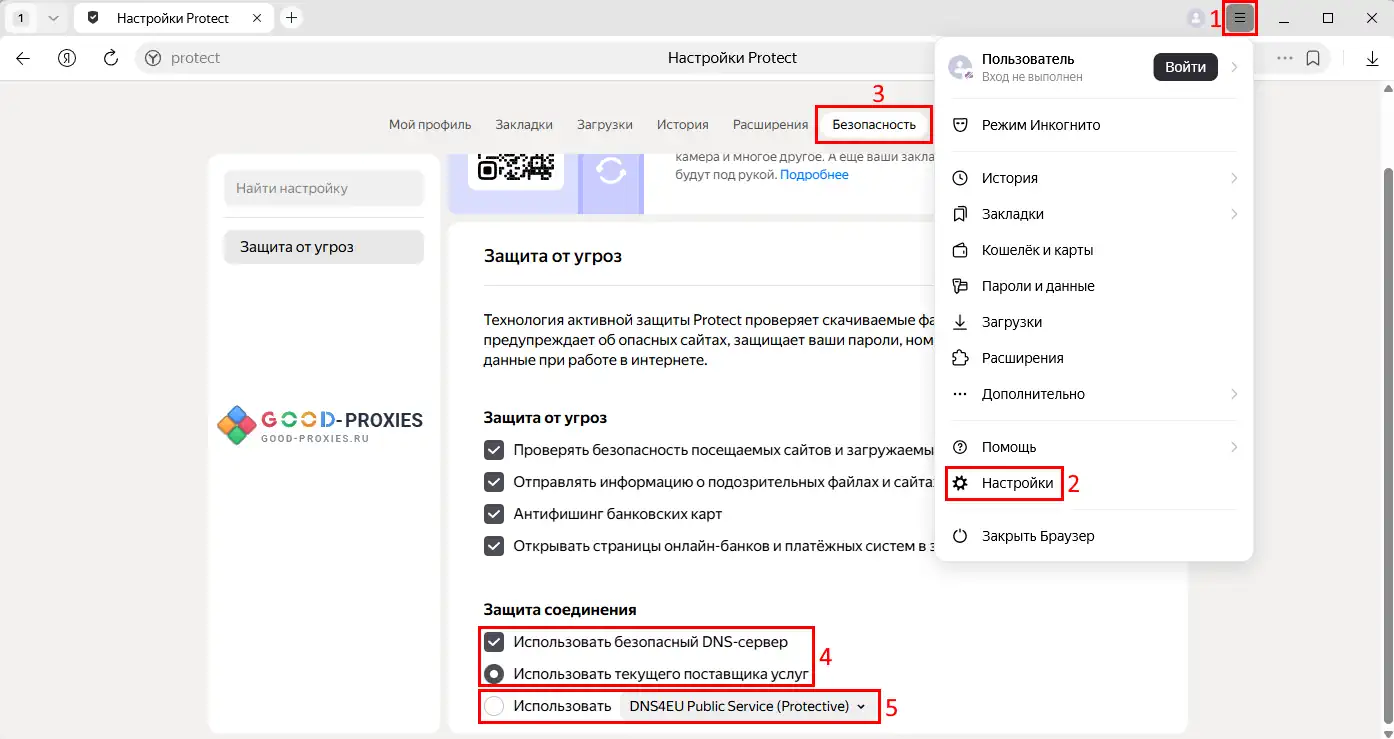Click the question mark icon beside Помощь
The height and width of the screenshot is (739, 1394).
point(960,447)
